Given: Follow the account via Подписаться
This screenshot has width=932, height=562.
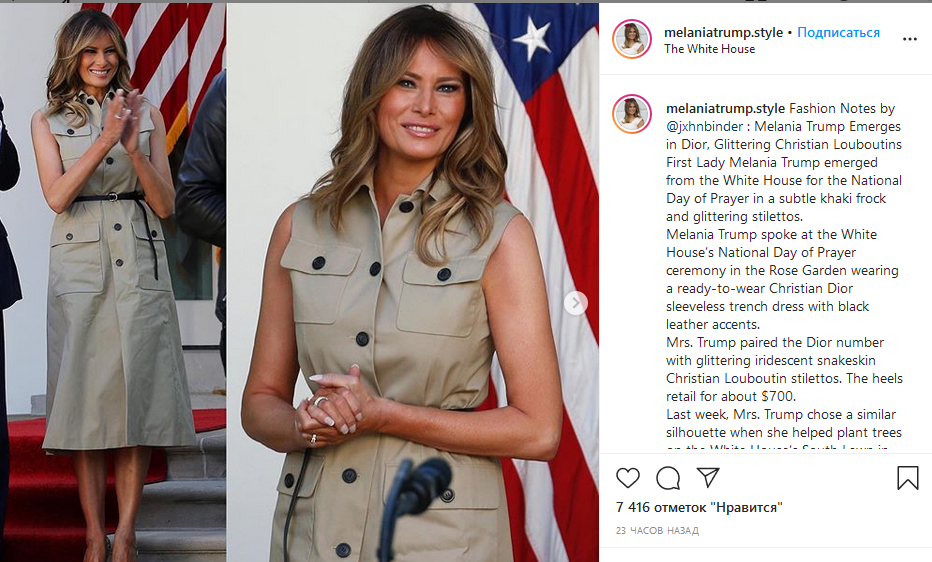Looking at the screenshot, I should (838, 33).
